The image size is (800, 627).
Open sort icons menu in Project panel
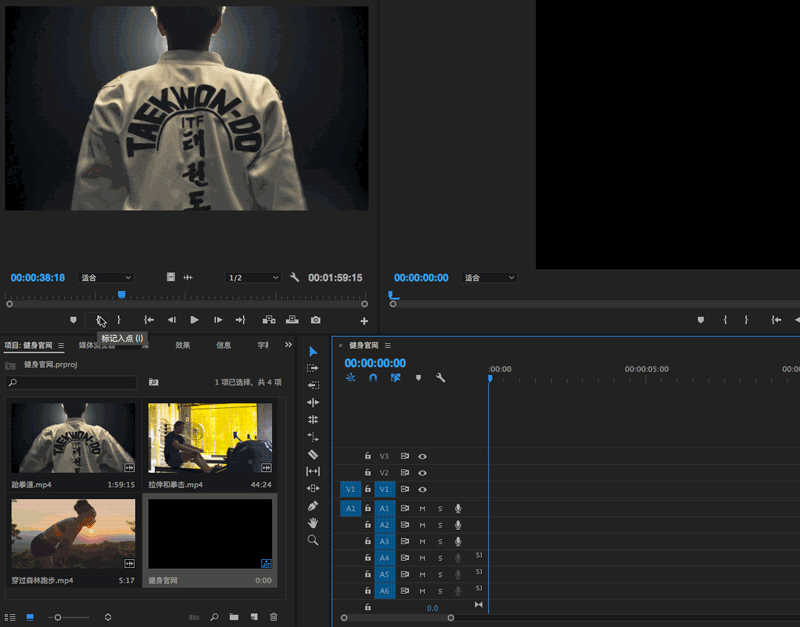pyautogui.click(x=108, y=617)
